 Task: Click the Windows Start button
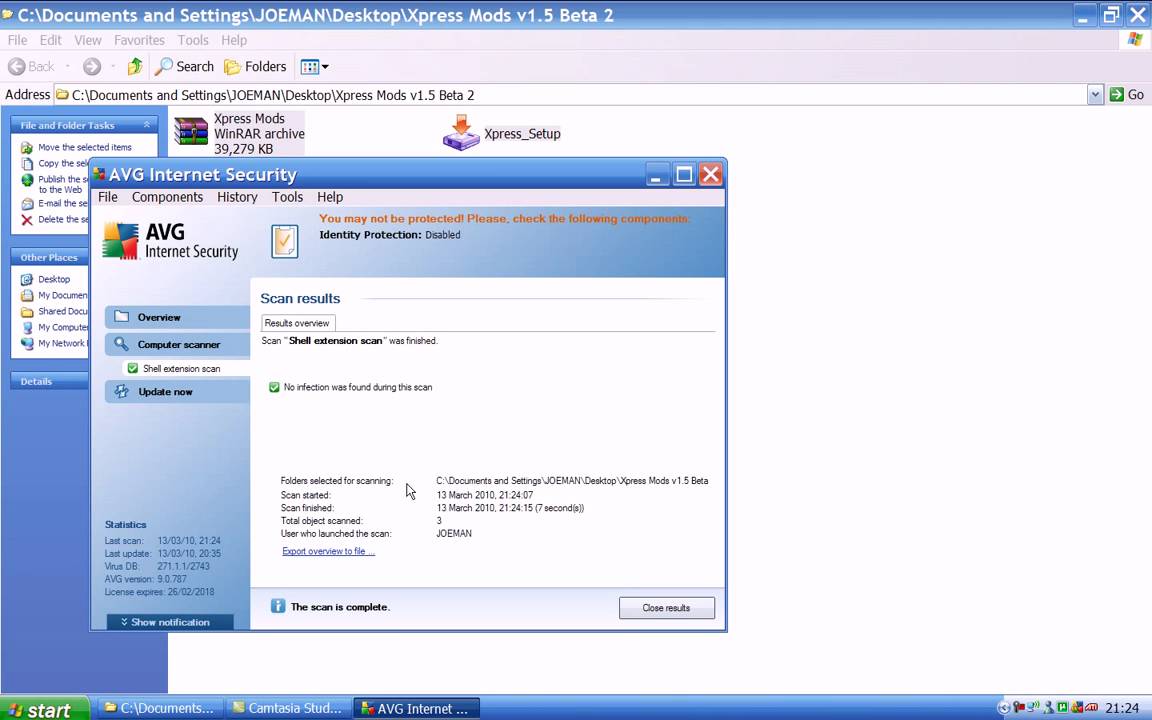(x=44, y=709)
